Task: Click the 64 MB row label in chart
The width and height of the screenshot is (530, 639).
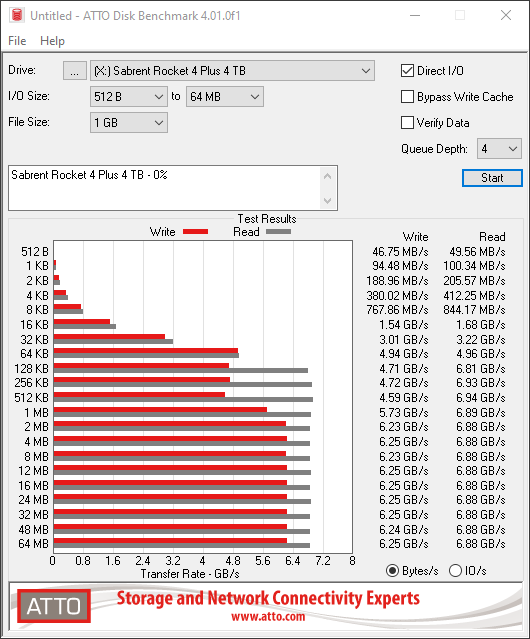Action: tap(33, 544)
